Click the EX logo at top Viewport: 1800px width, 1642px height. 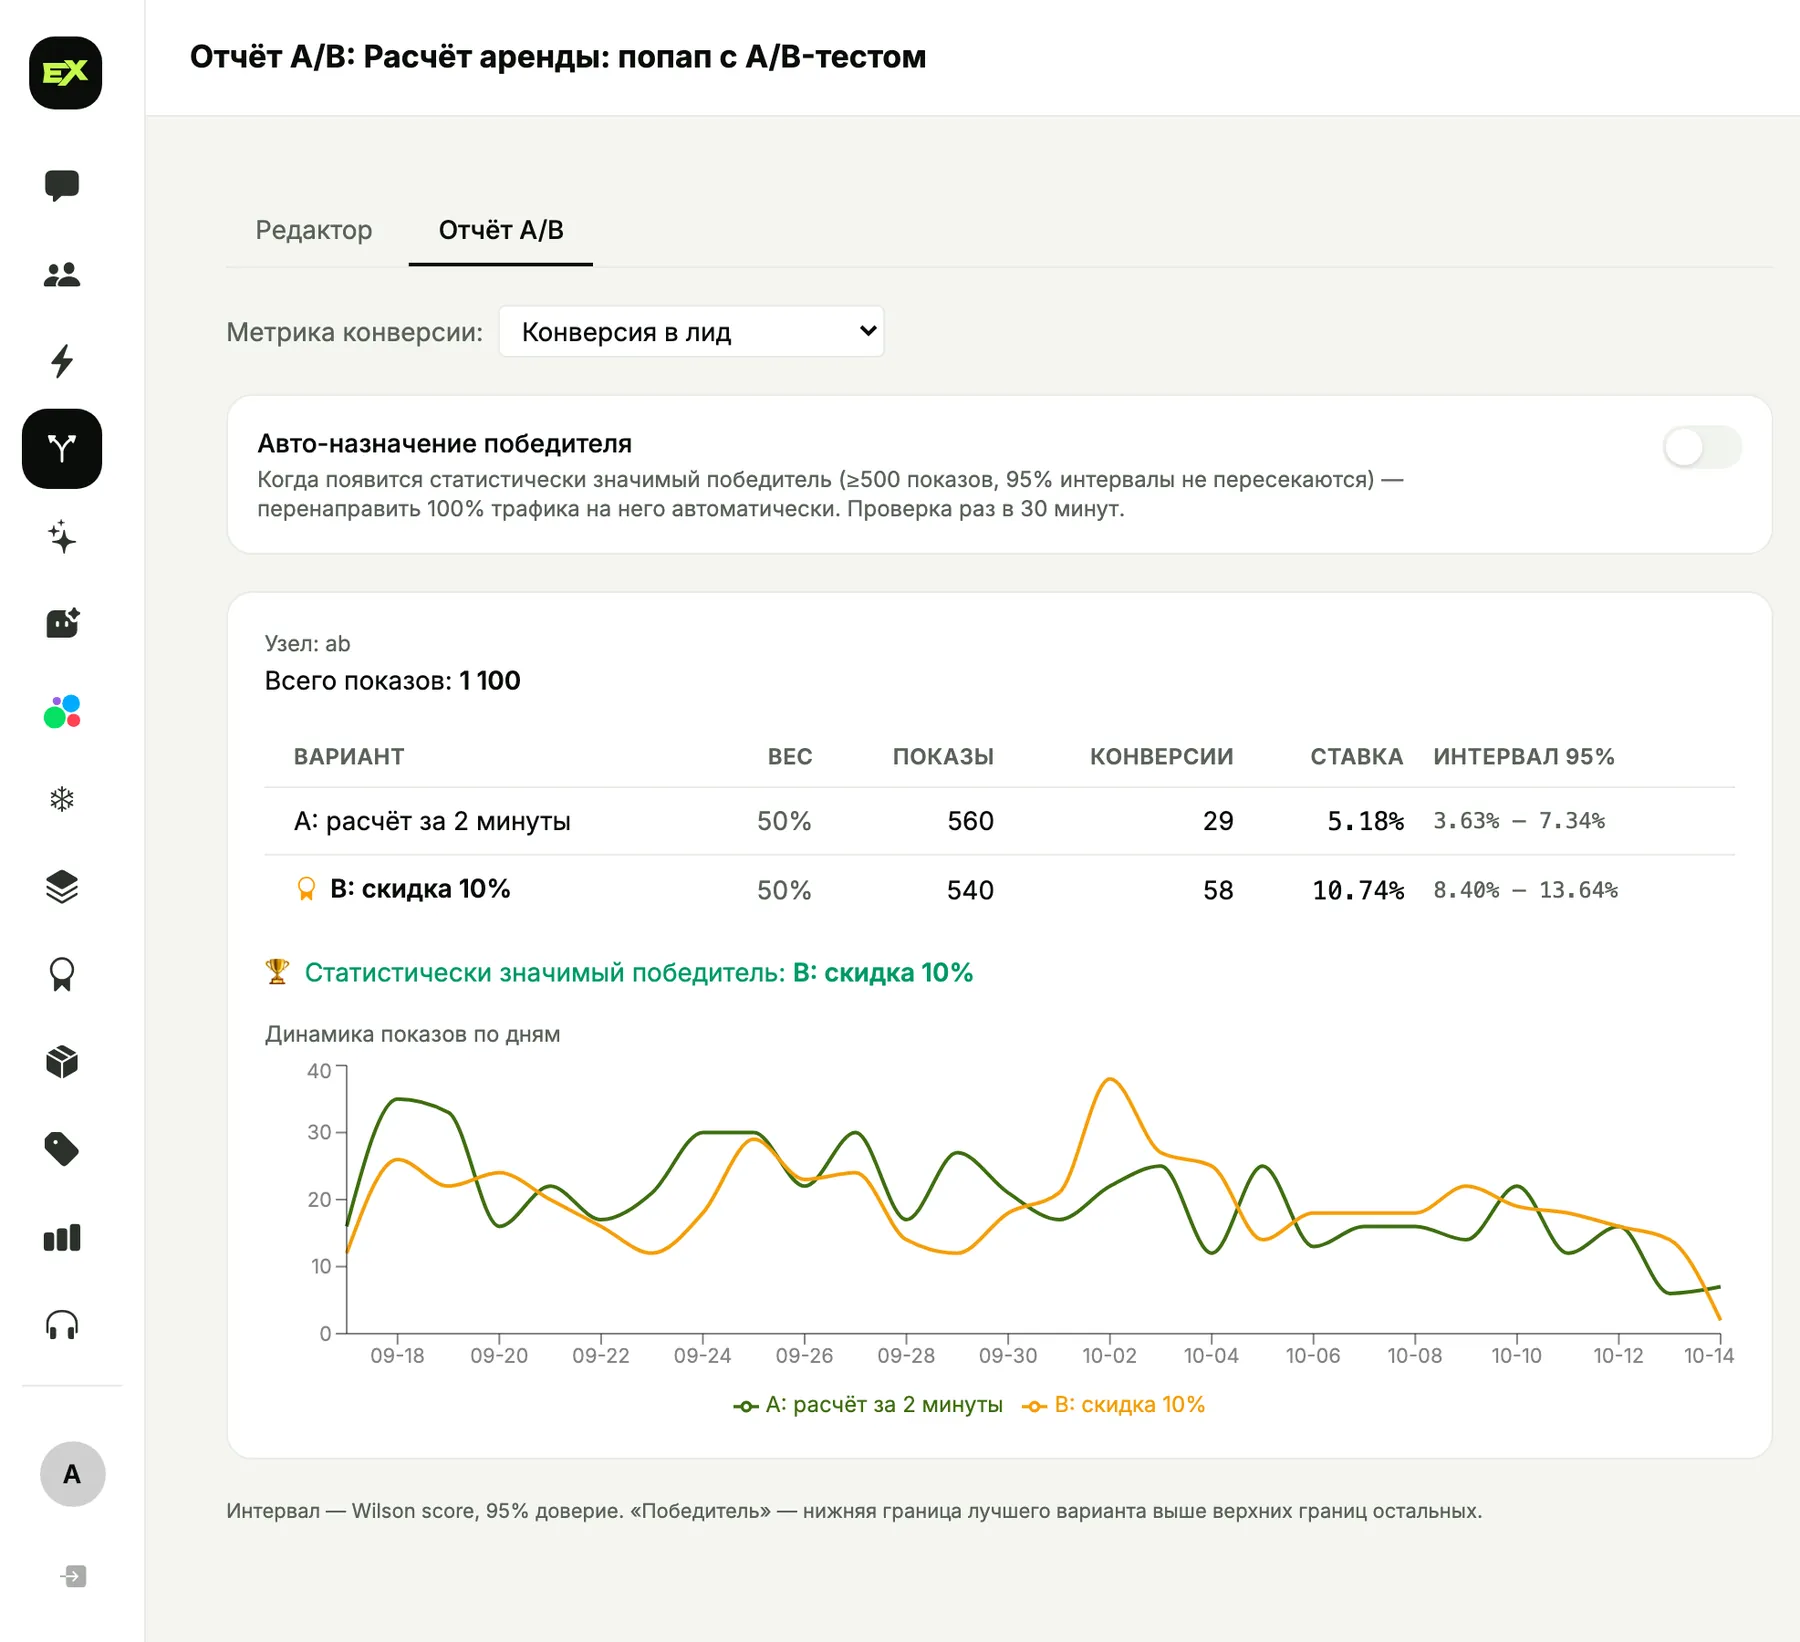coord(66,73)
